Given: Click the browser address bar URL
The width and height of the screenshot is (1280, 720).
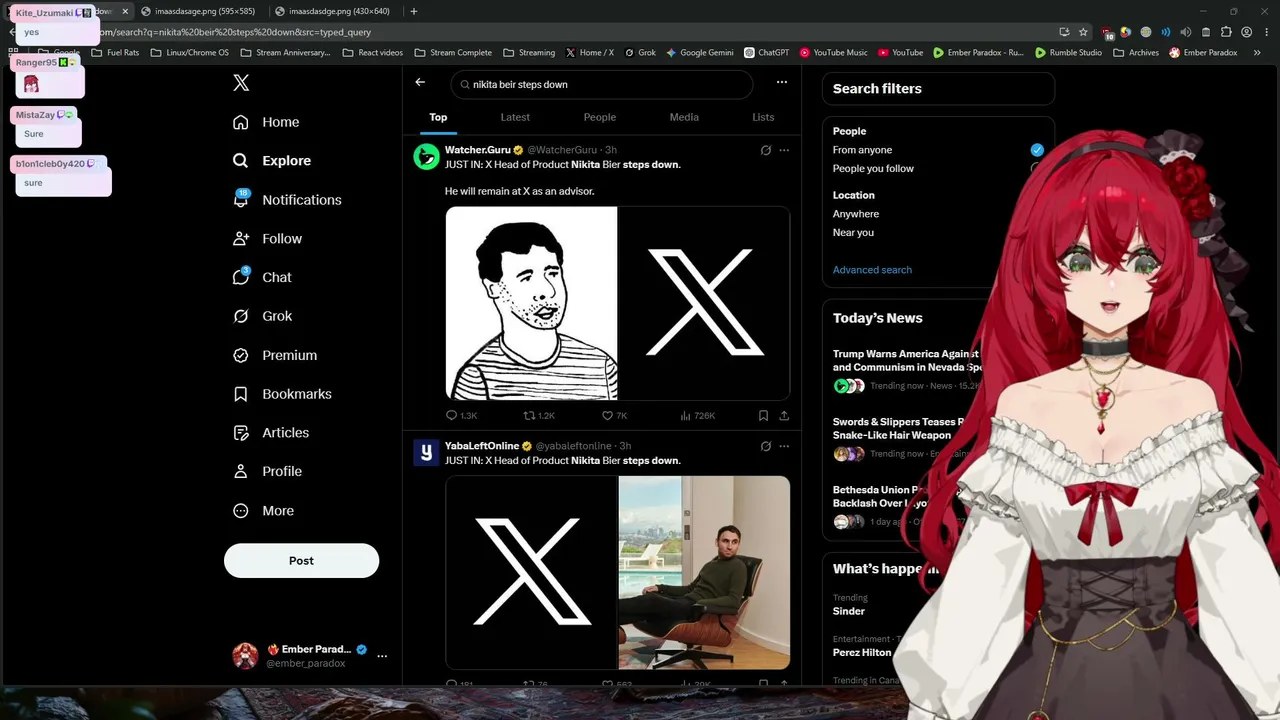Looking at the screenshot, I should click(x=235, y=32).
